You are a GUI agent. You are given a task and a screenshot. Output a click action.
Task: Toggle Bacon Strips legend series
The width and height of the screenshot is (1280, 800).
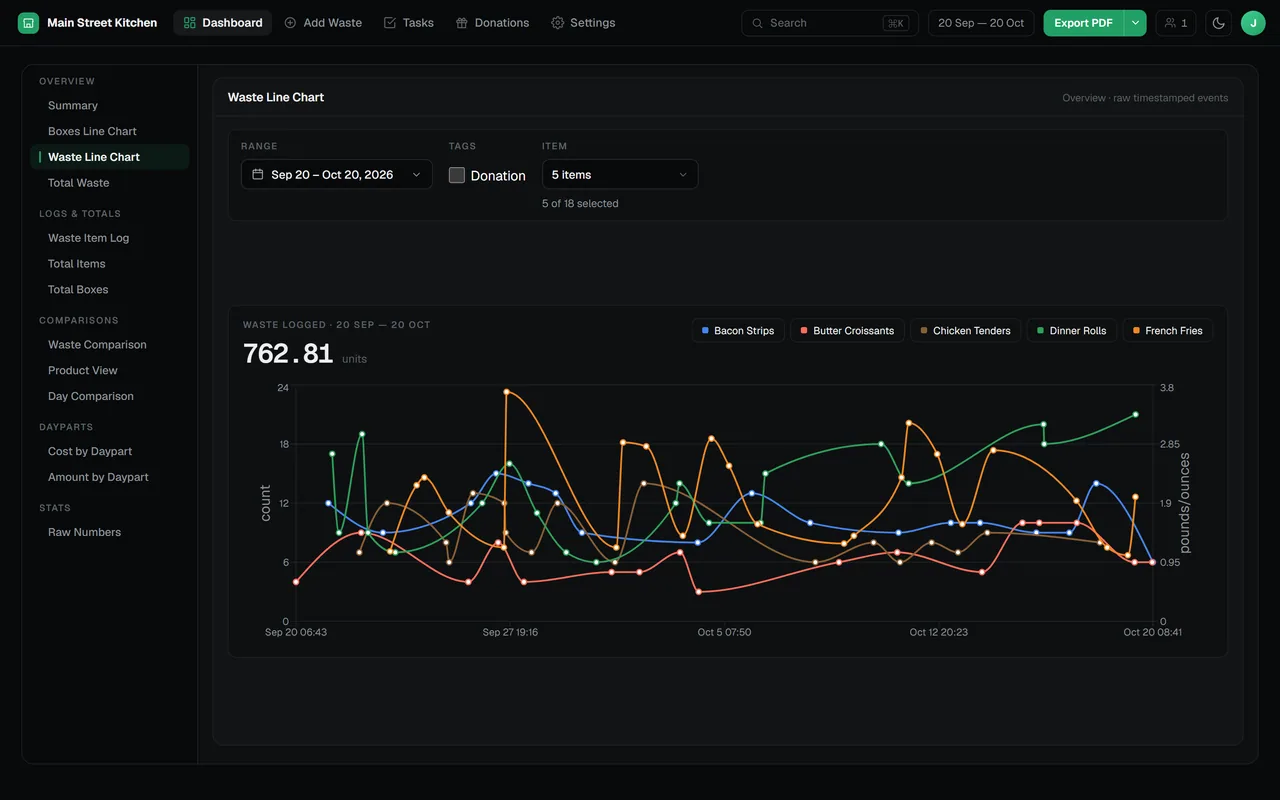click(738, 330)
